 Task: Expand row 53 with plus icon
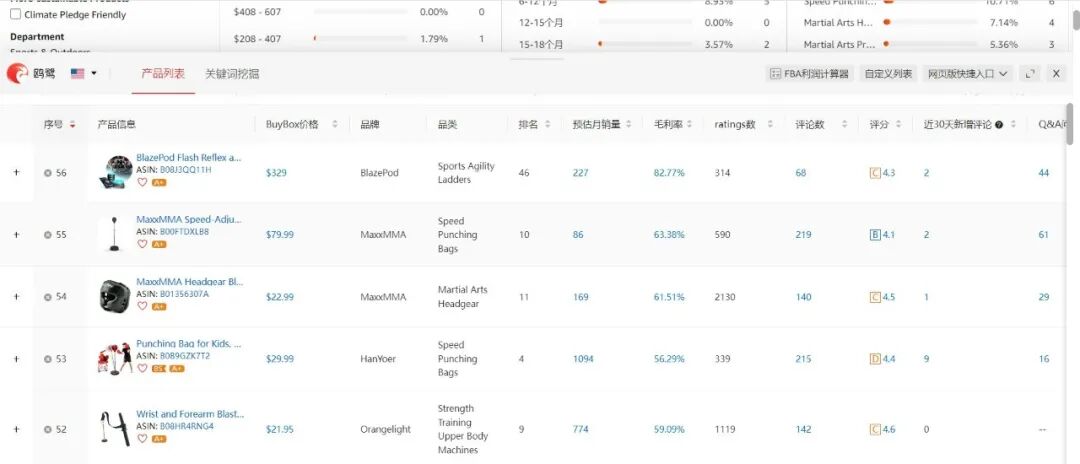(x=17, y=359)
